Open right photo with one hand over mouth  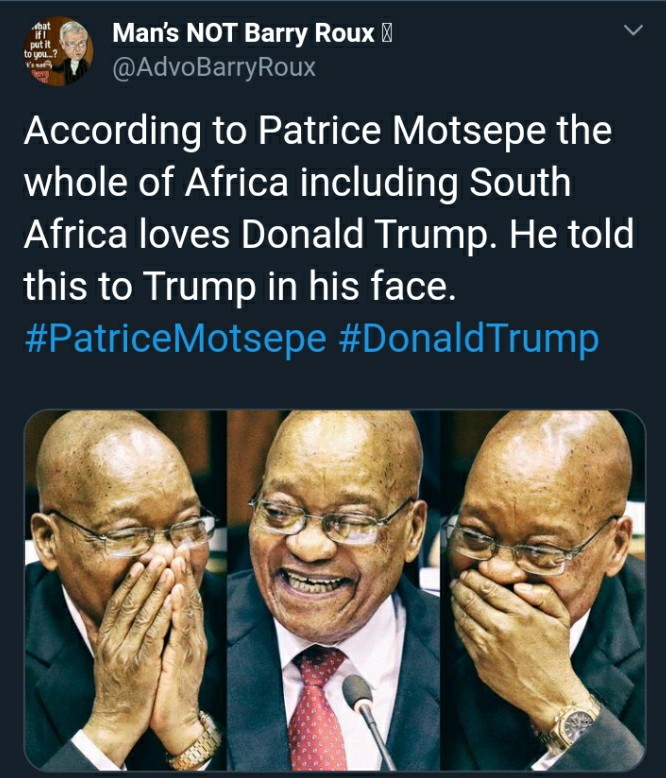[543, 590]
